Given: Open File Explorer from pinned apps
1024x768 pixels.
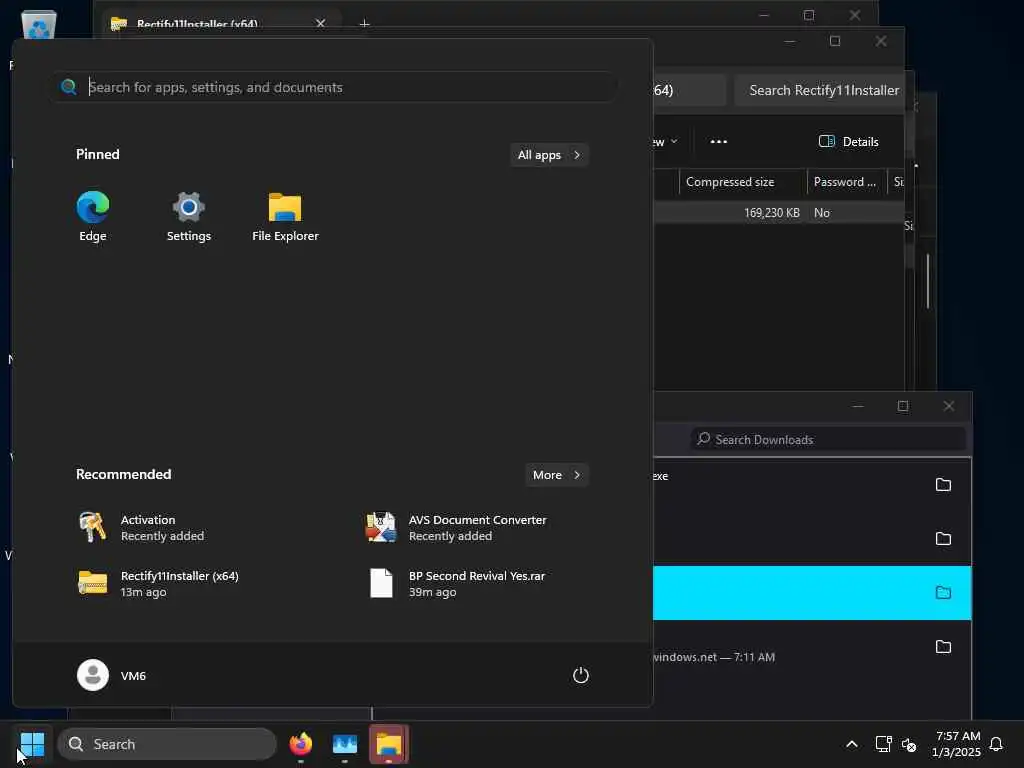Looking at the screenshot, I should tap(285, 217).
